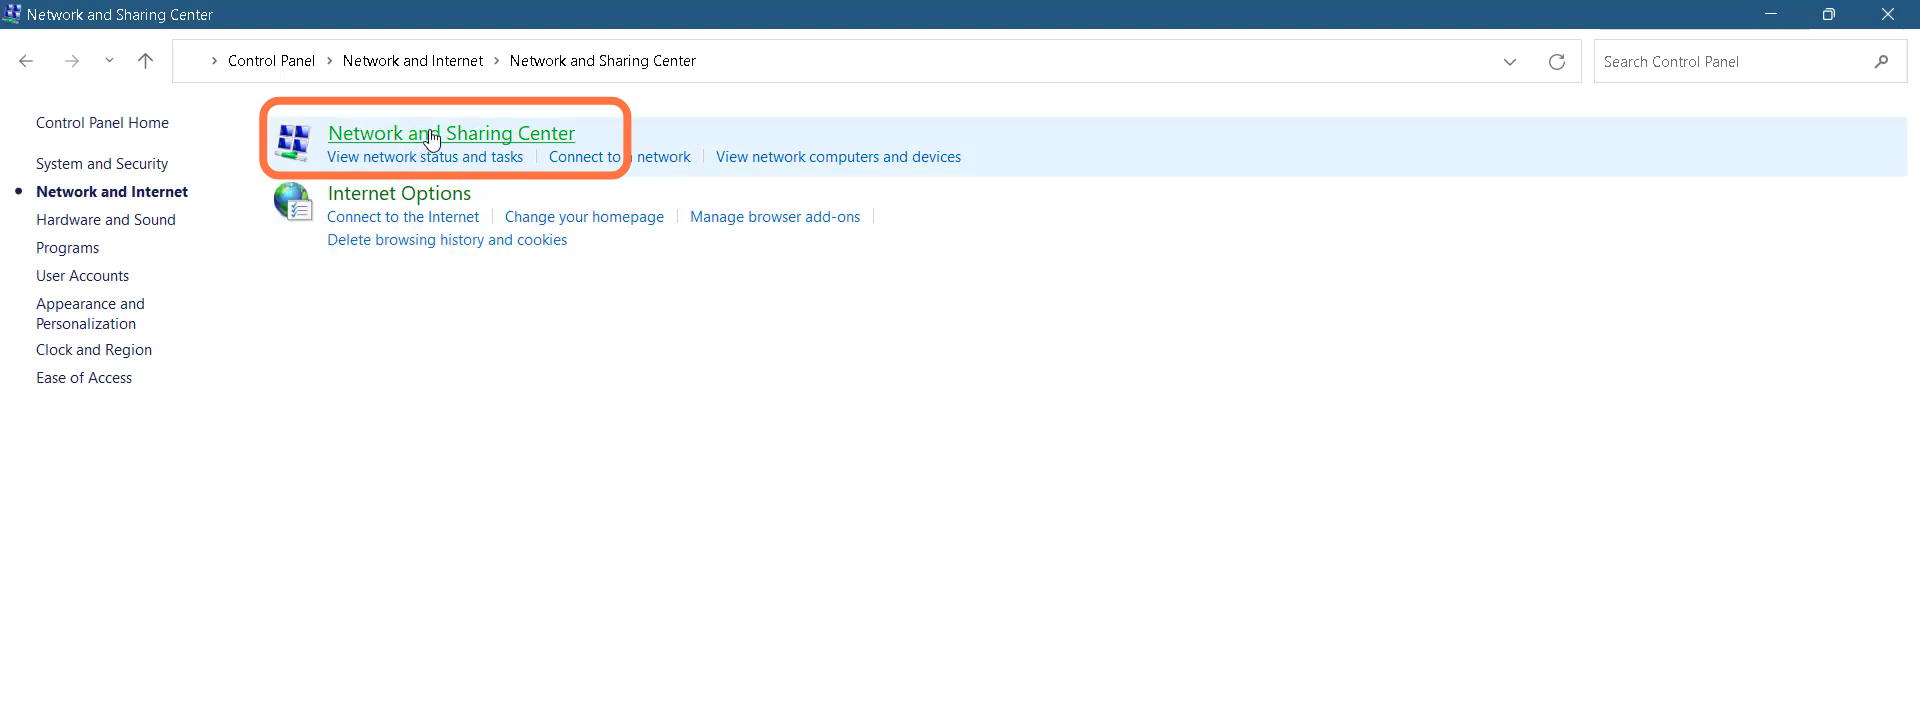The image size is (1920, 712).
Task: Open Manage browser add-ons link
Action: [x=775, y=217]
